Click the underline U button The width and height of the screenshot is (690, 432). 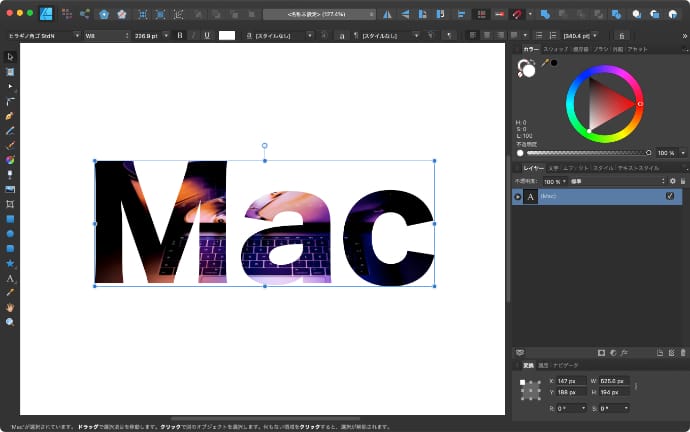(206, 35)
